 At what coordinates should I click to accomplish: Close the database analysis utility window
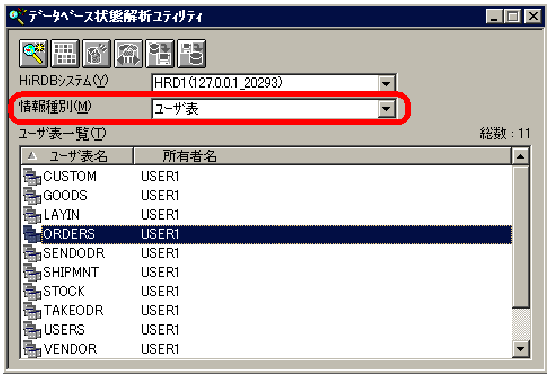pos(533,16)
